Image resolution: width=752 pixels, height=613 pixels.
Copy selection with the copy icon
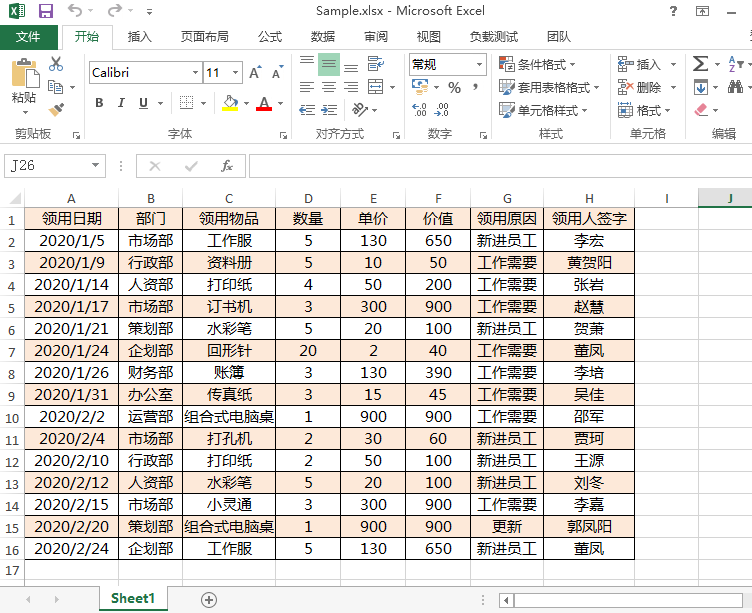[56, 87]
